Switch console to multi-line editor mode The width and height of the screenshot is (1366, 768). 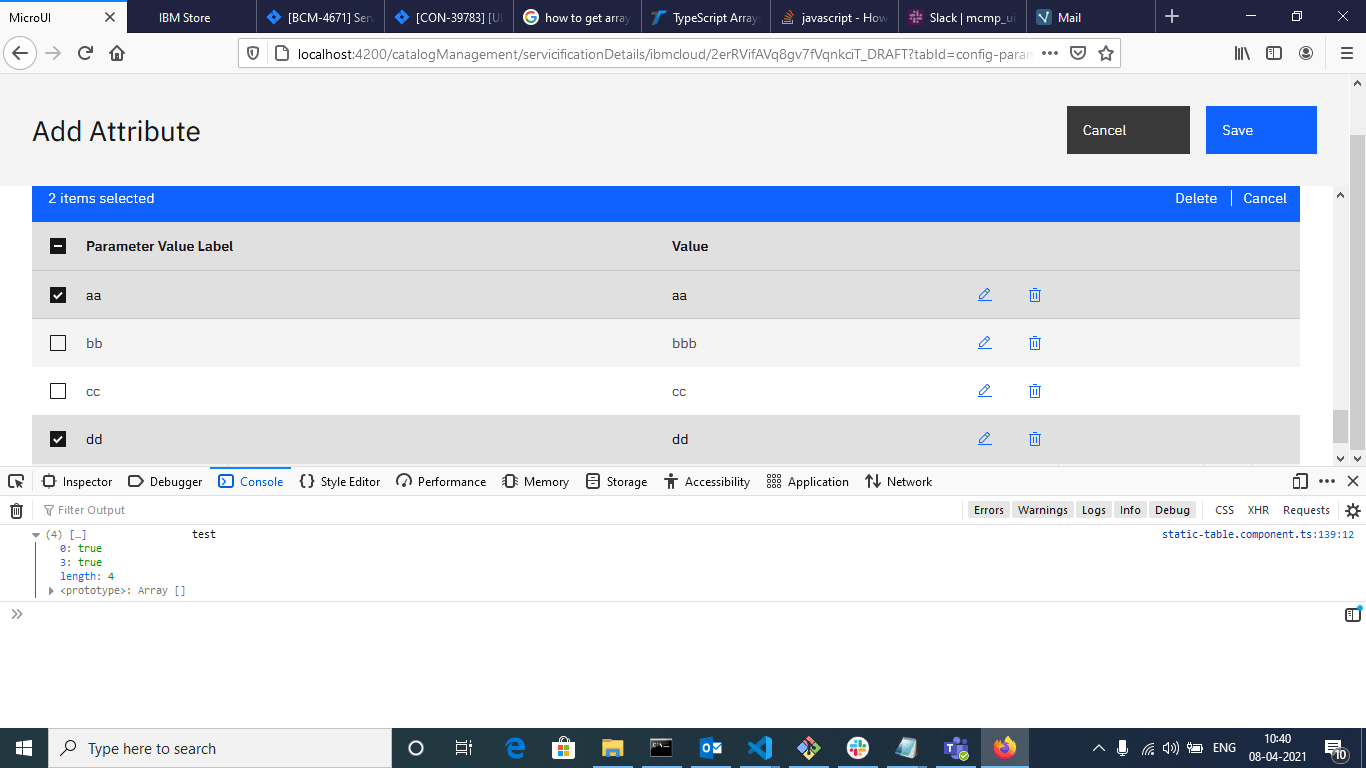pyautogui.click(x=1352, y=615)
